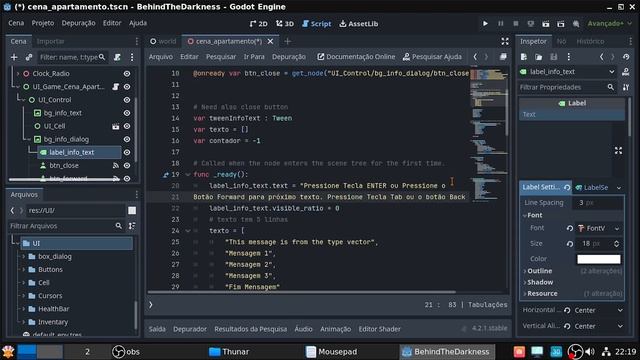The image size is (640, 360).
Task: Run the project with Play button
Action: 485,24
